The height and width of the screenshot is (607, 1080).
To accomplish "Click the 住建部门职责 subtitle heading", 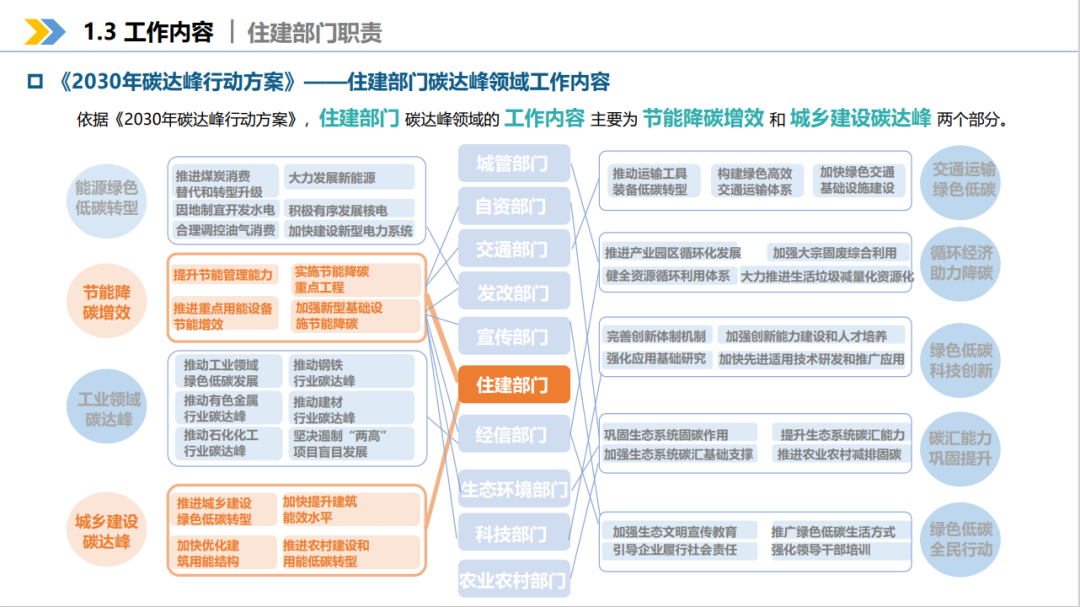I will click(314, 33).
